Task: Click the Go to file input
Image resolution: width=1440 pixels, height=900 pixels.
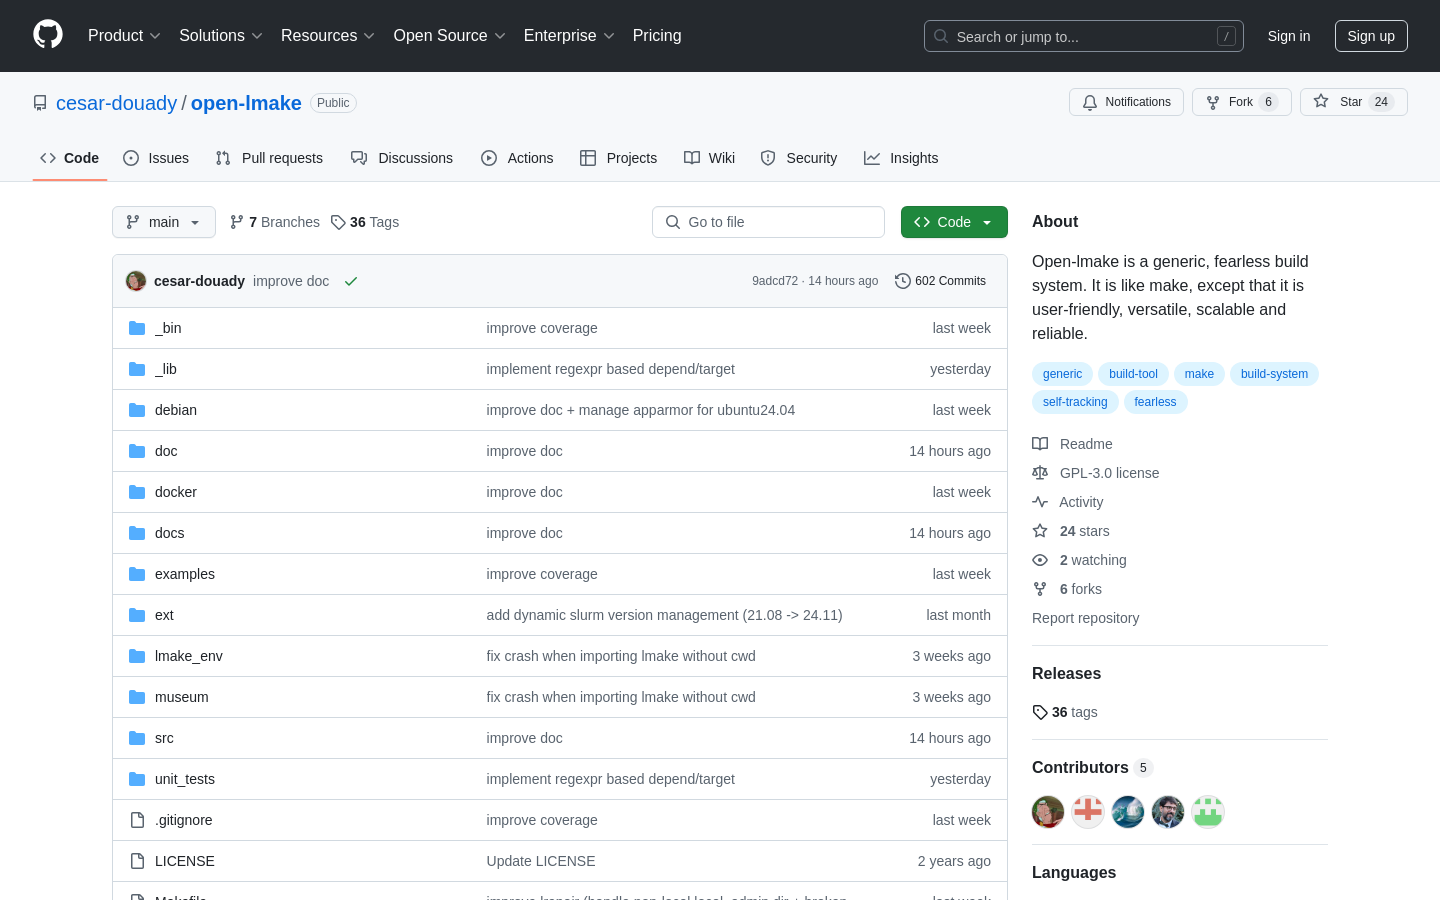Action: pyautogui.click(x=768, y=222)
